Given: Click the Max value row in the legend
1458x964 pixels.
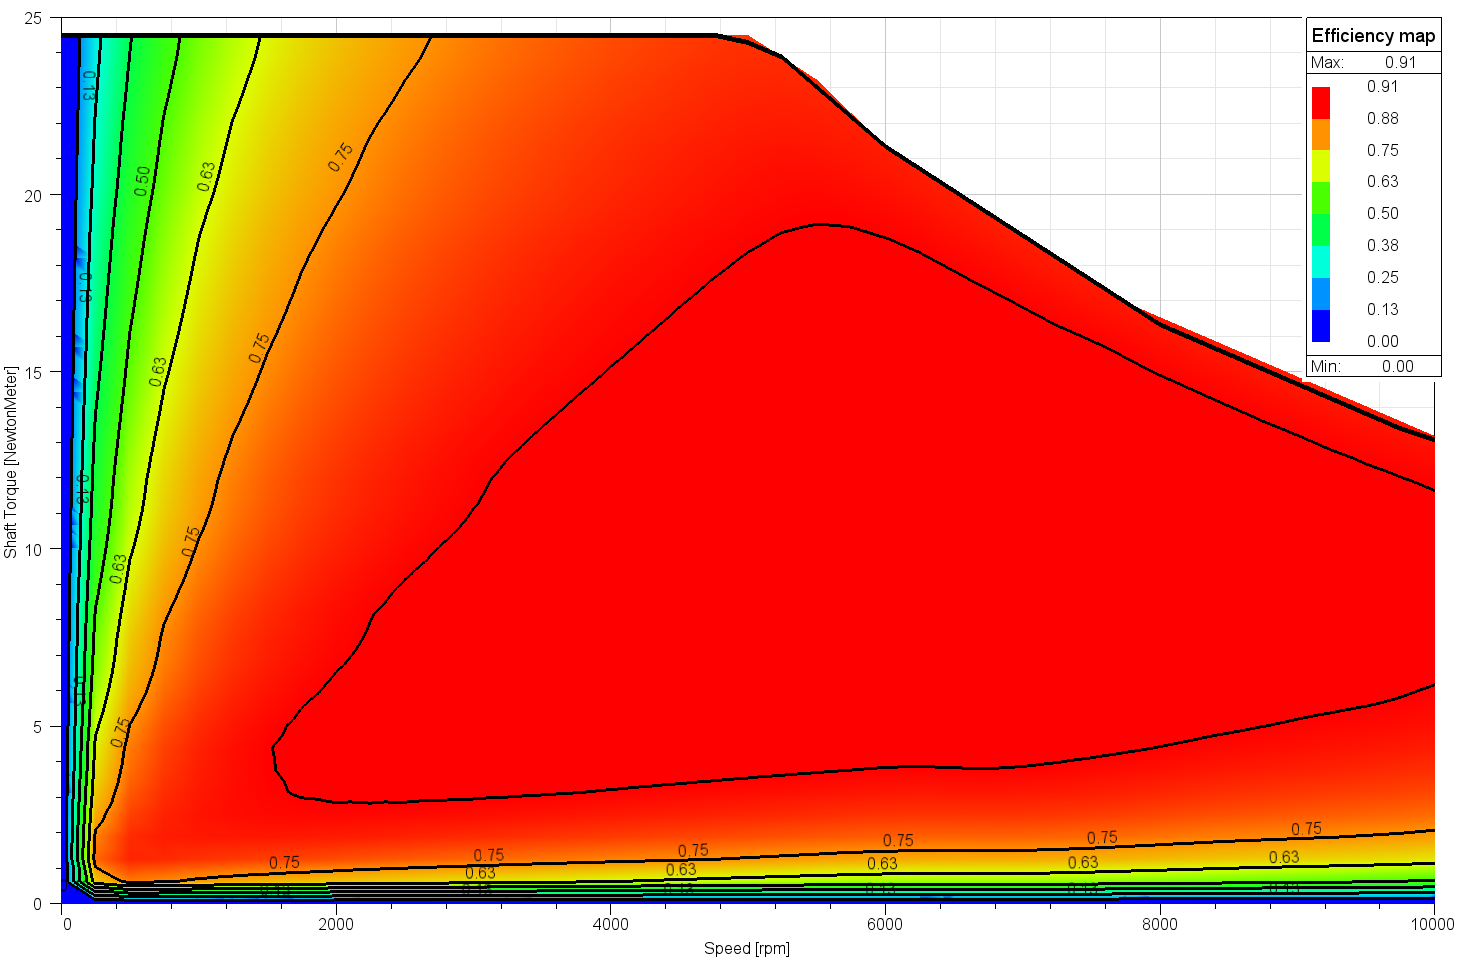Looking at the screenshot, I should pos(1373,62).
